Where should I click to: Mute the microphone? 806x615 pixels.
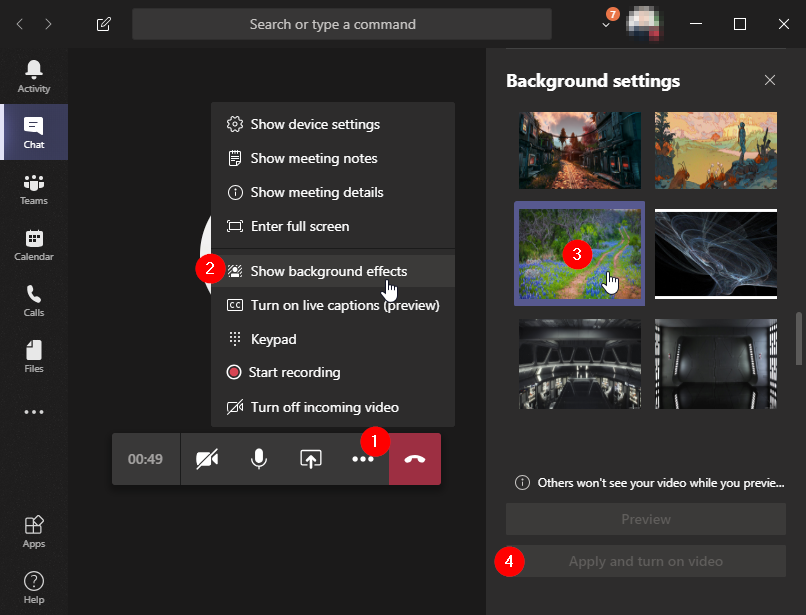tap(259, 459)
